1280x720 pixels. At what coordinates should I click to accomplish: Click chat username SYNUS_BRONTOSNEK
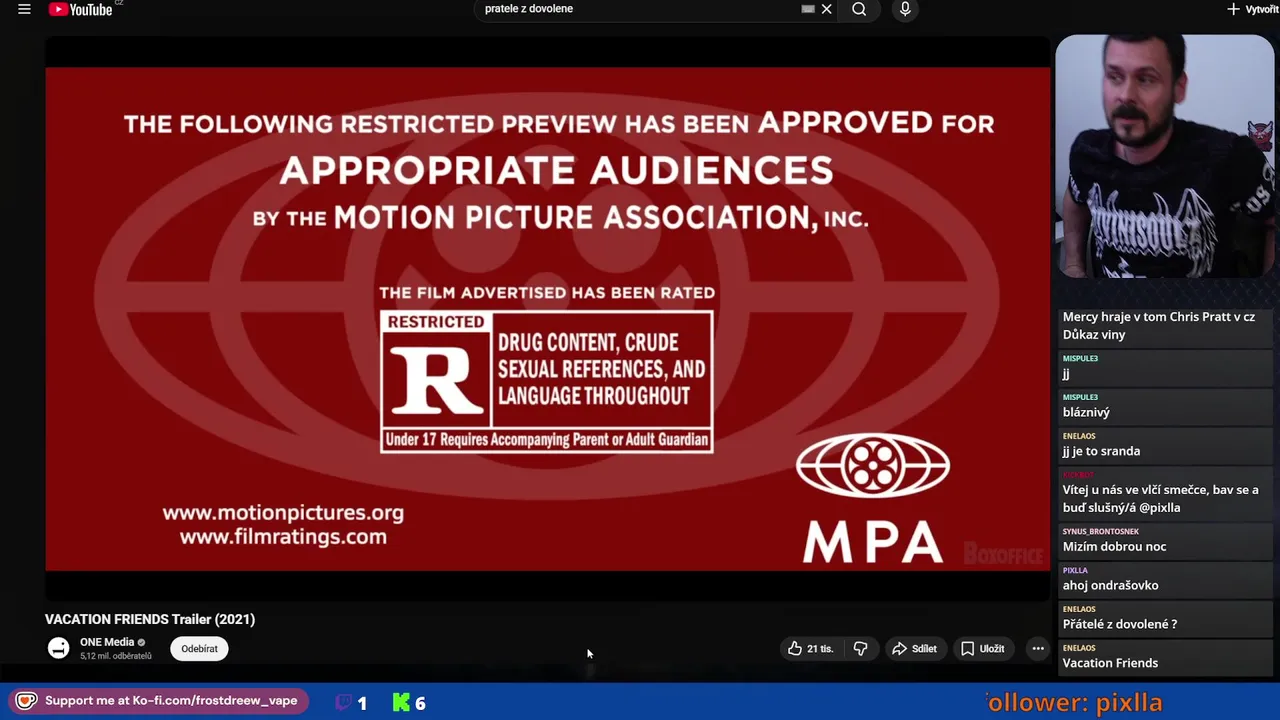point(1100,532)
